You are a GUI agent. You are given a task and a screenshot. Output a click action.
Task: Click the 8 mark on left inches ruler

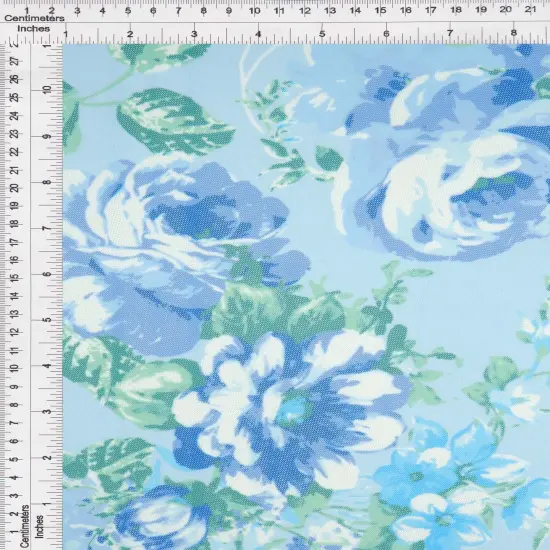[47, 182]
